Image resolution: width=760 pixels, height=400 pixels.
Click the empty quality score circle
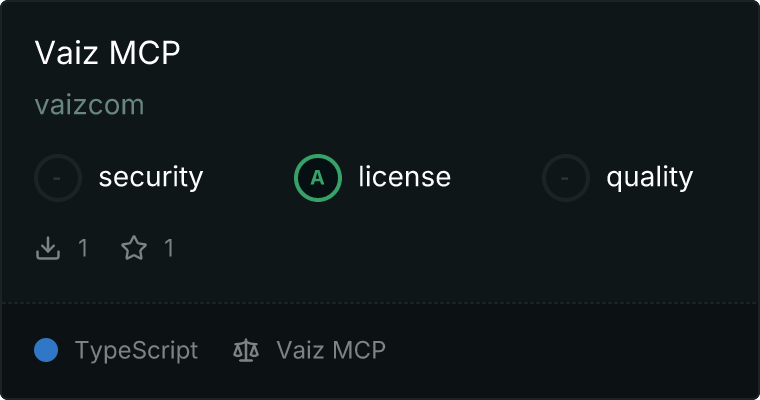pyautogui.click(x=566, y=178)
